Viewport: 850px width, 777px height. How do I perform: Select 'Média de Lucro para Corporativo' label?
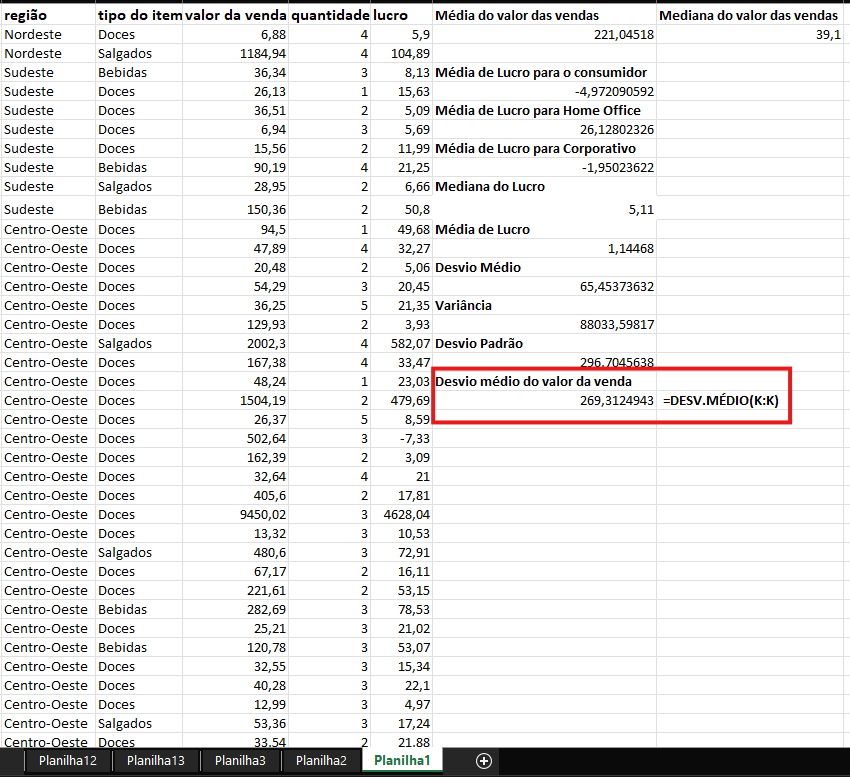[x=544, y=148]
